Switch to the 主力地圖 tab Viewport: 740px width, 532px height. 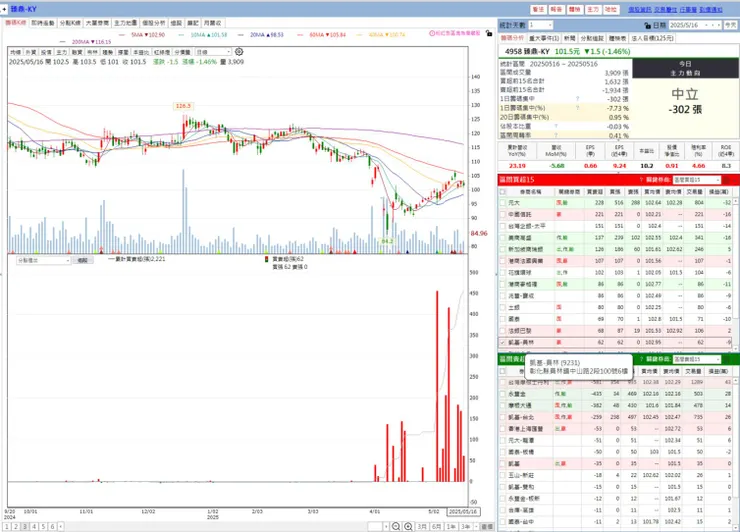coord(126,23)
